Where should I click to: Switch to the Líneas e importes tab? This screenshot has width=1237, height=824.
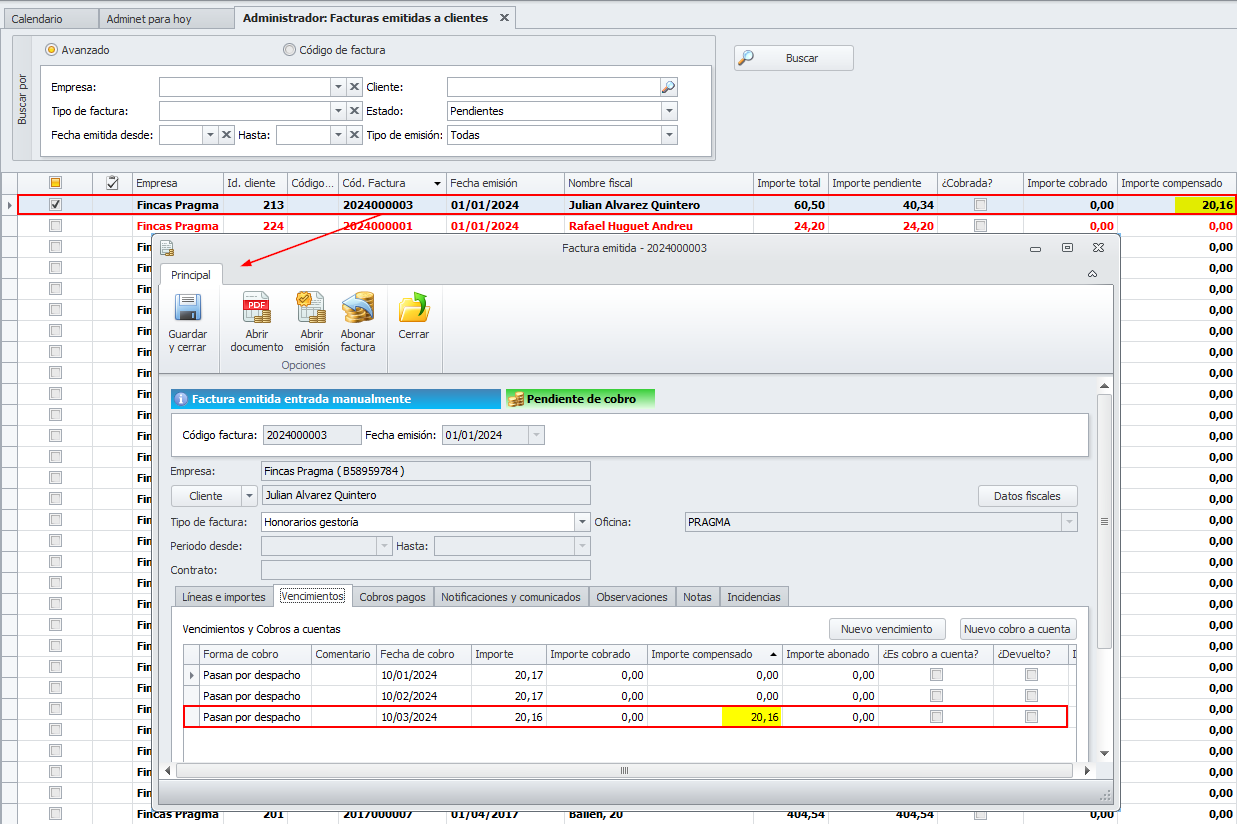click(224, 597)
